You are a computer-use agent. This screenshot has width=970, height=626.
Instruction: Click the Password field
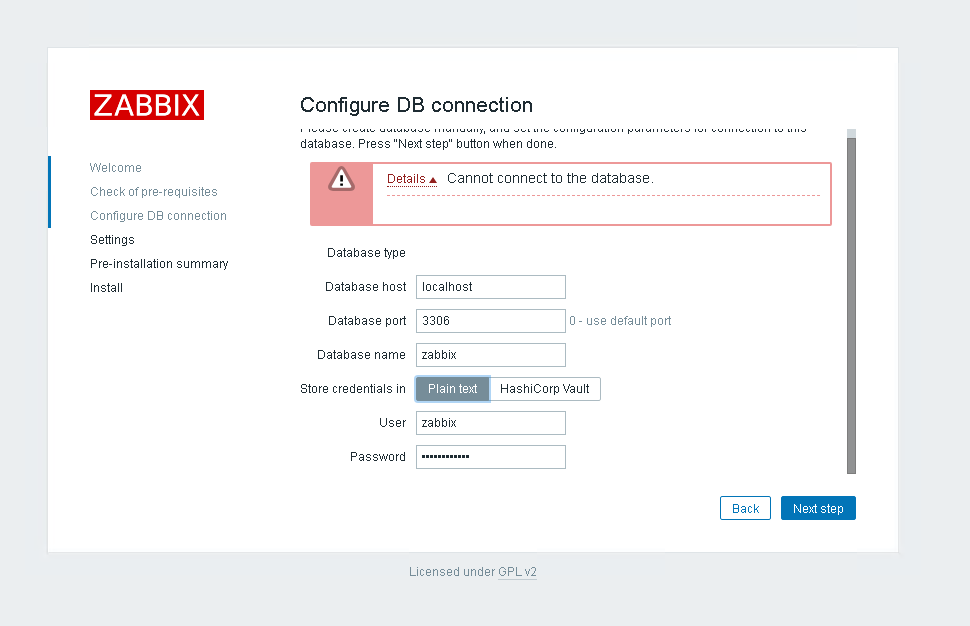click(490, 457)
